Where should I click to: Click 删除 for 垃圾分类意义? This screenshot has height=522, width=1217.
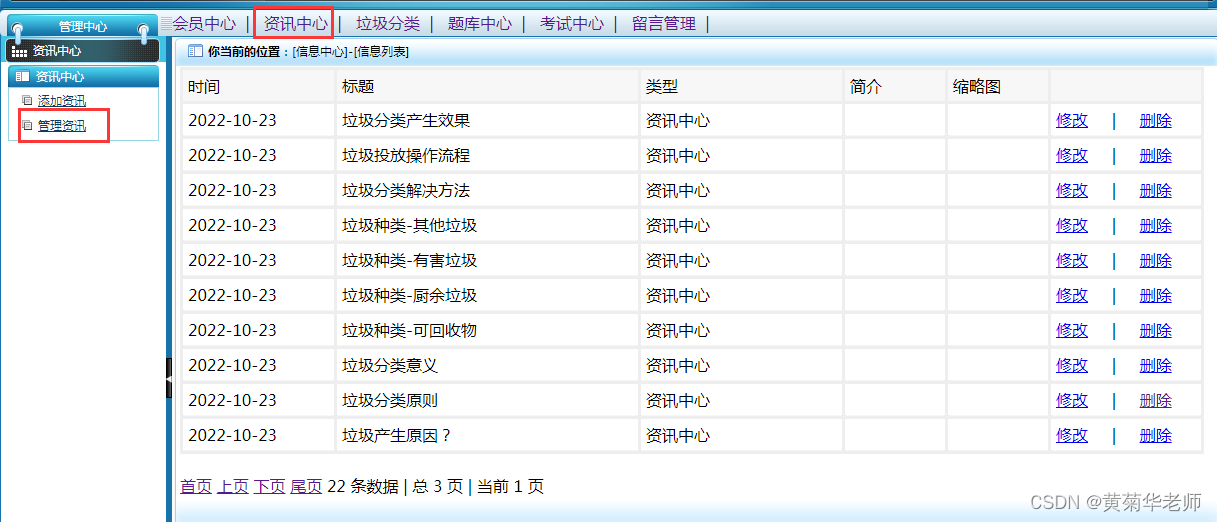click(1155, 365)
